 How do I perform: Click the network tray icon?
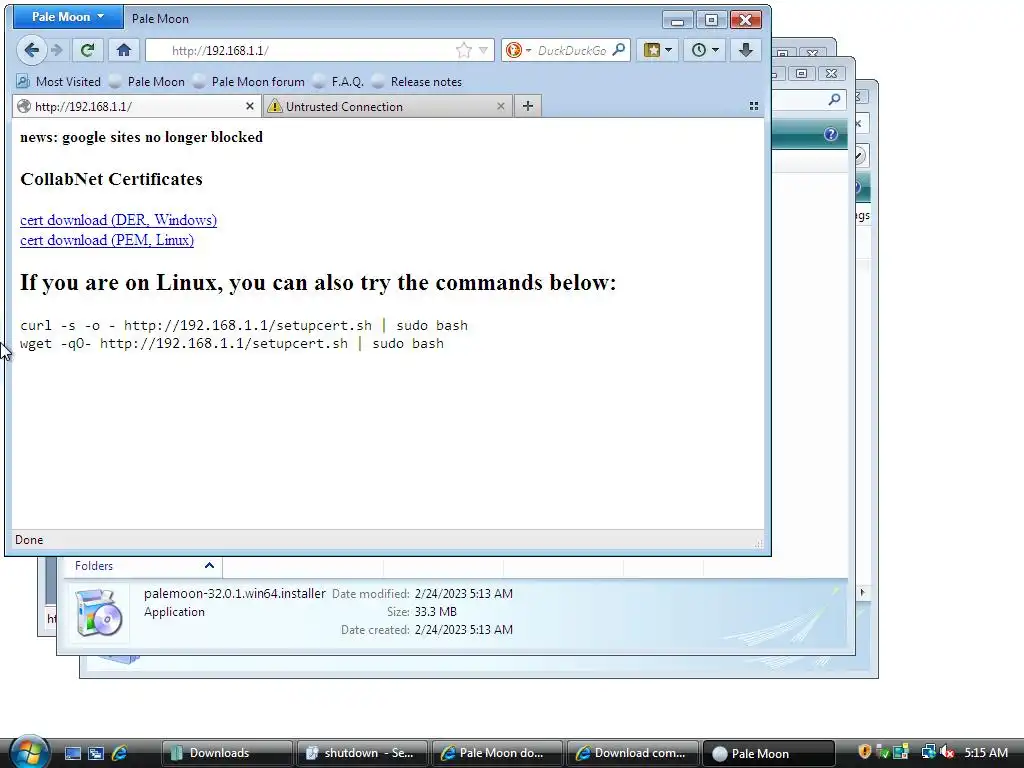click(x=928, y=752)
